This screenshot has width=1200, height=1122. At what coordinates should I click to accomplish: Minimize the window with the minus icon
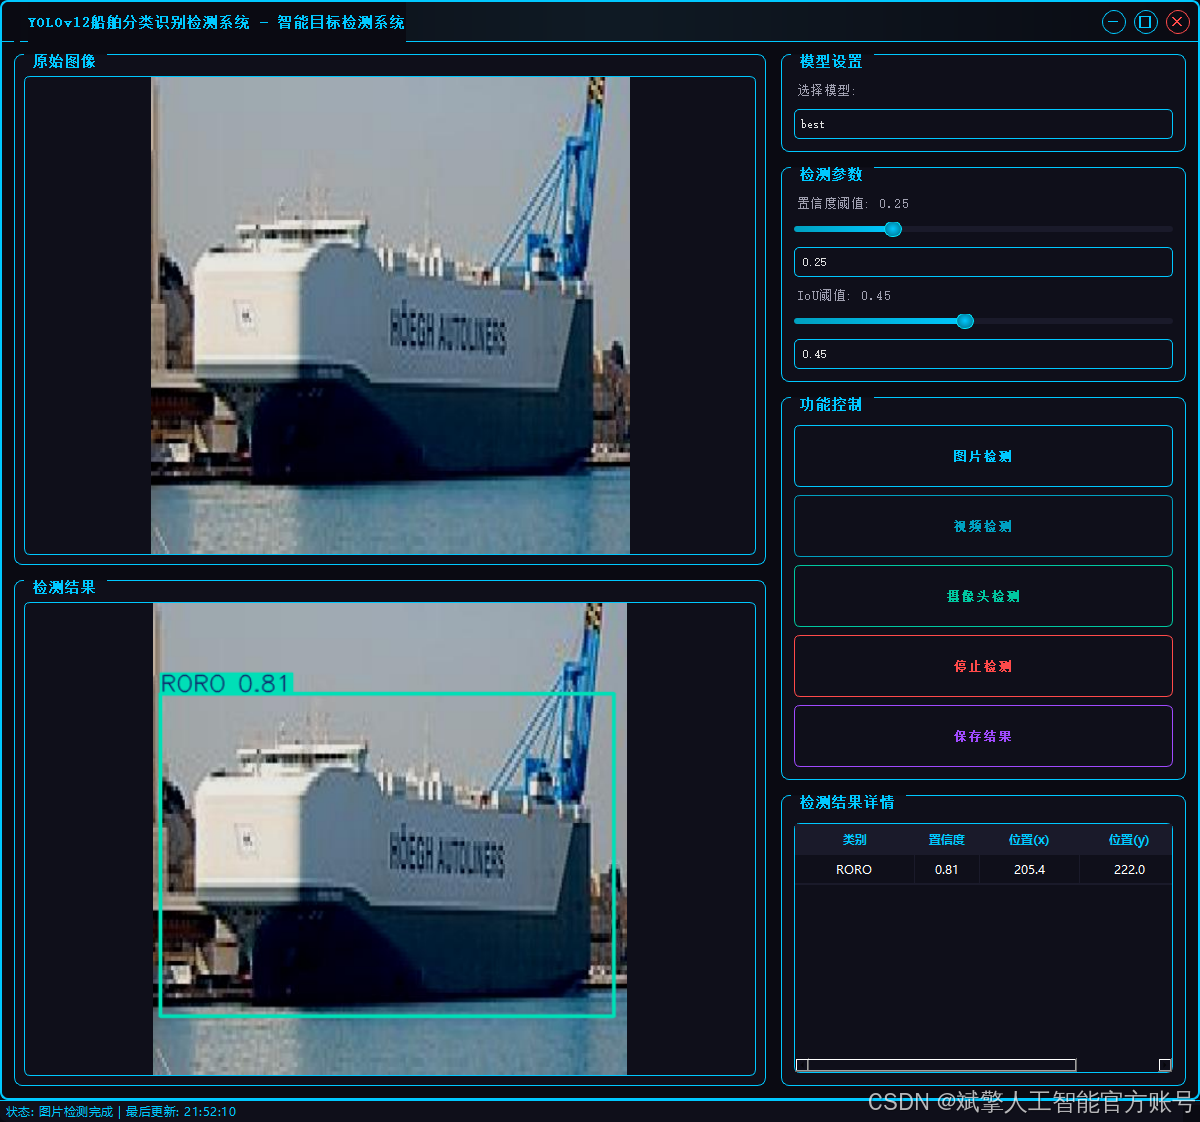1113,22
